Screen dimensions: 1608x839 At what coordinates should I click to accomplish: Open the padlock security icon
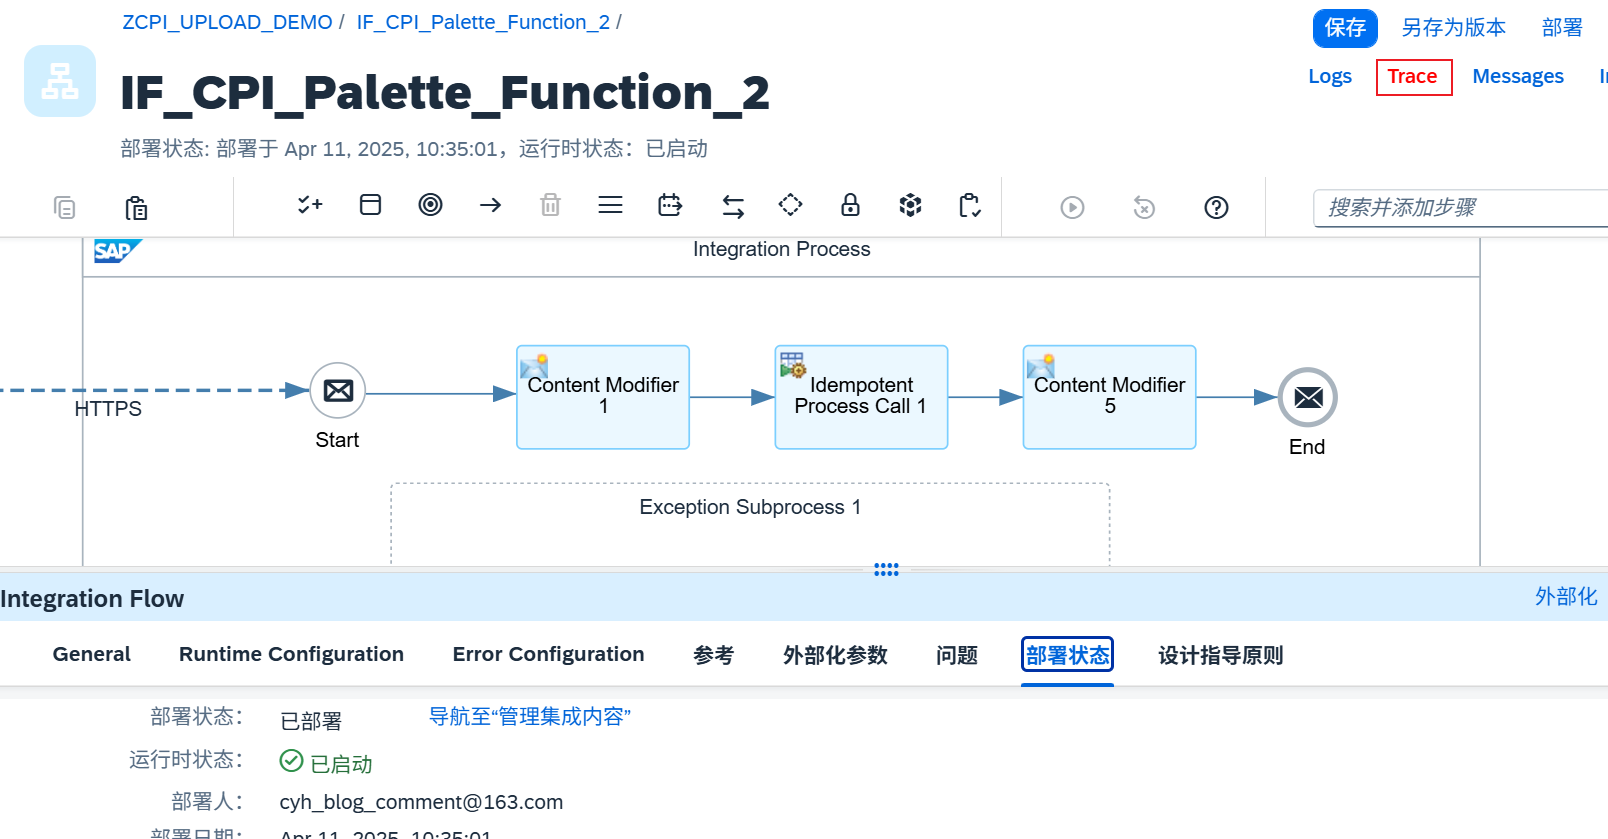pyautogui.click(x=850, y=205)
